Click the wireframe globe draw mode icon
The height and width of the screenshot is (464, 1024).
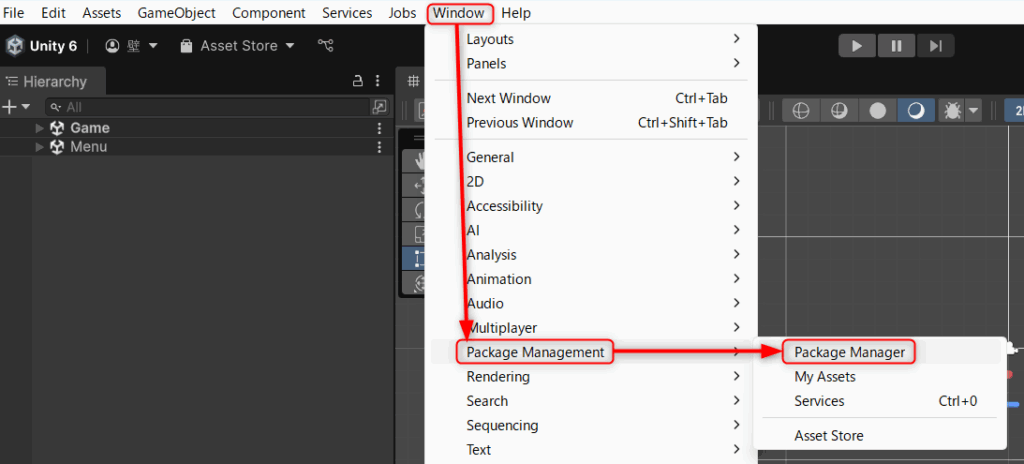click(801, 111)
